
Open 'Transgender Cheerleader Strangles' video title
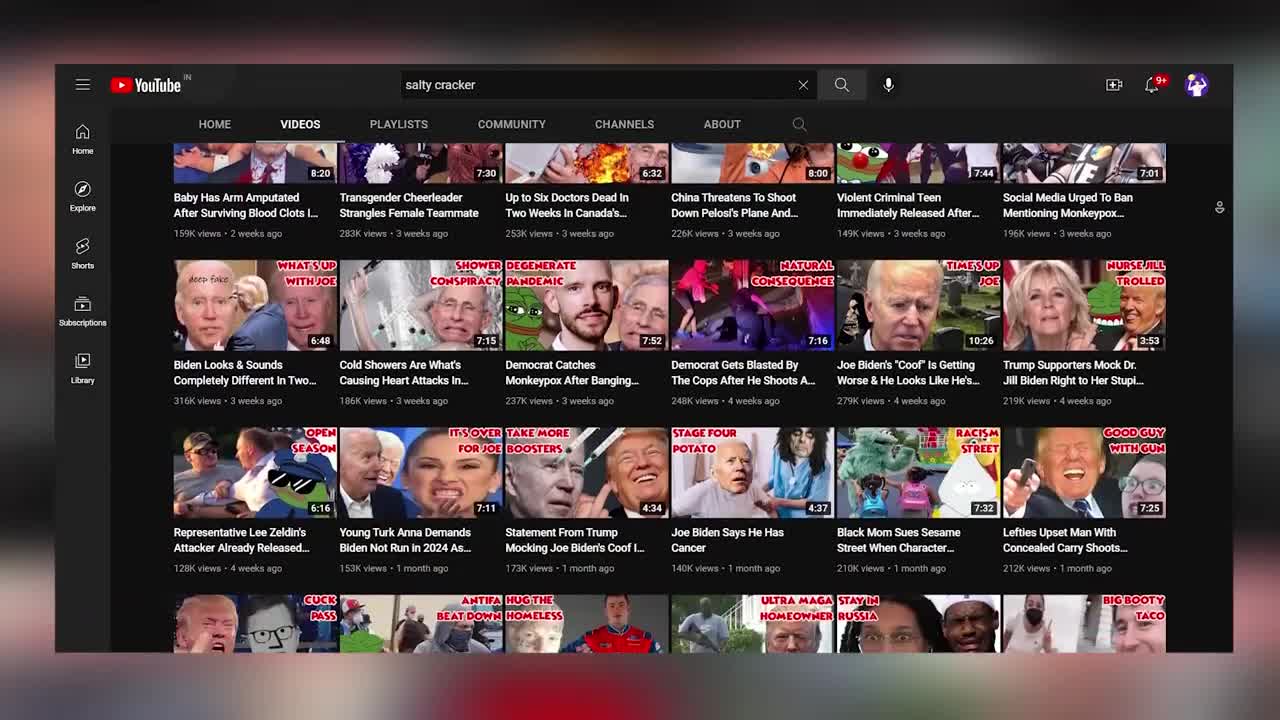409,205
